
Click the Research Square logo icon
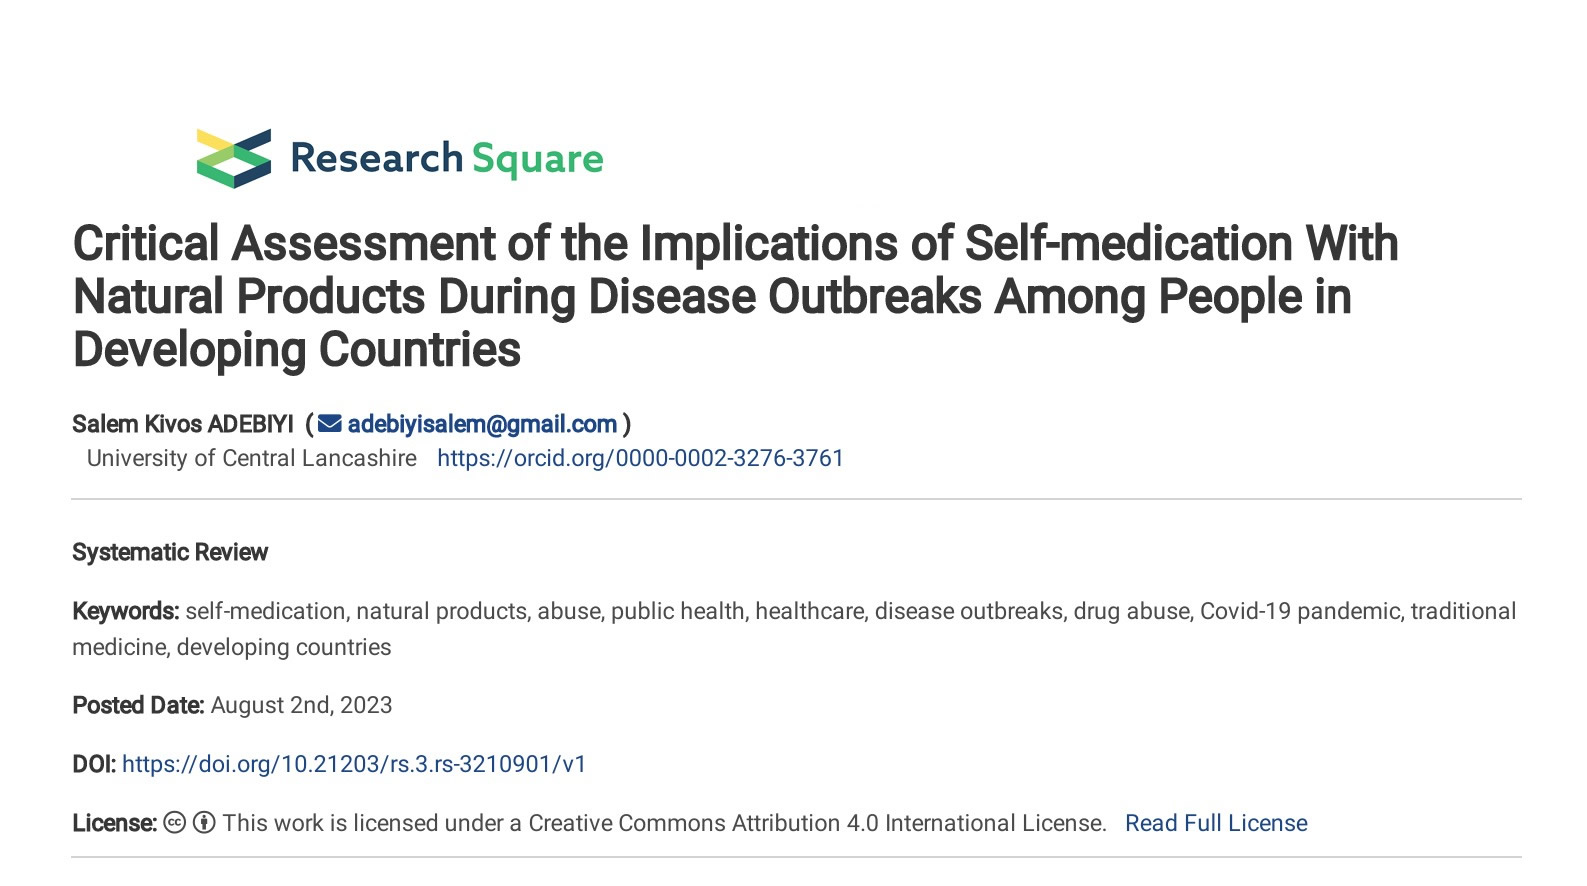pos(234,158)
